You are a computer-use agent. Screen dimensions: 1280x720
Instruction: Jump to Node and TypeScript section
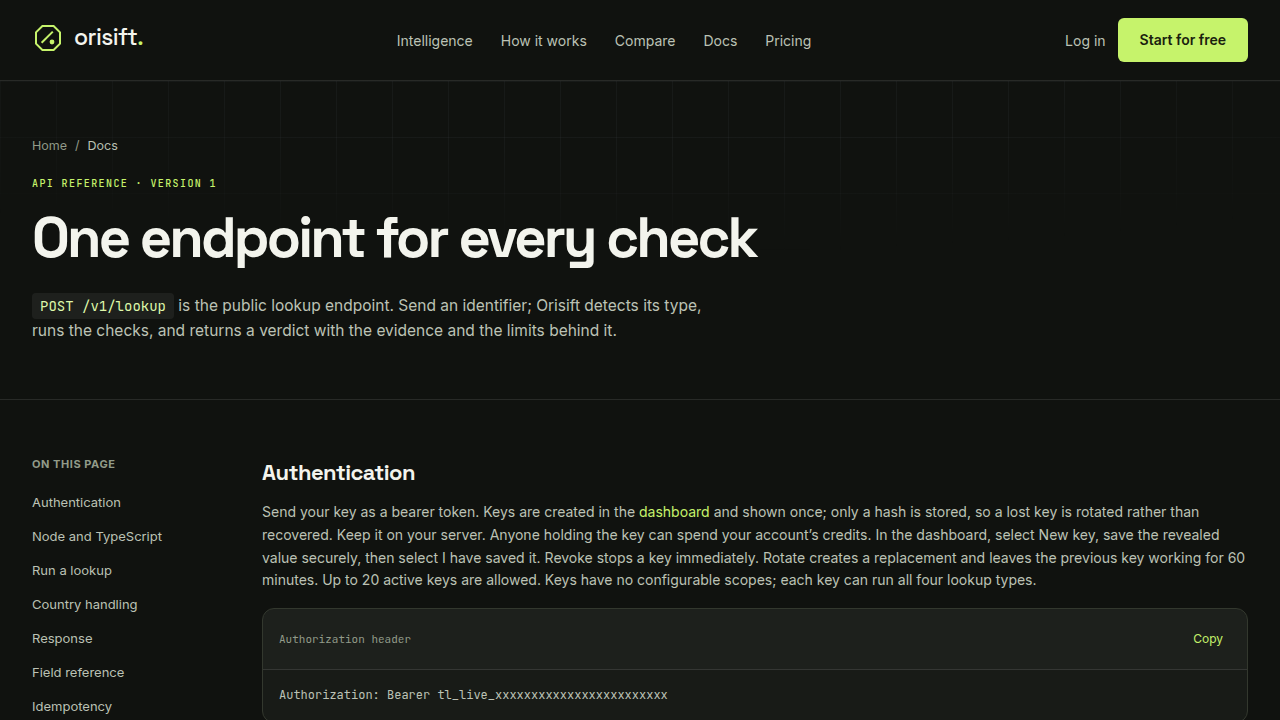coord(97,537)
